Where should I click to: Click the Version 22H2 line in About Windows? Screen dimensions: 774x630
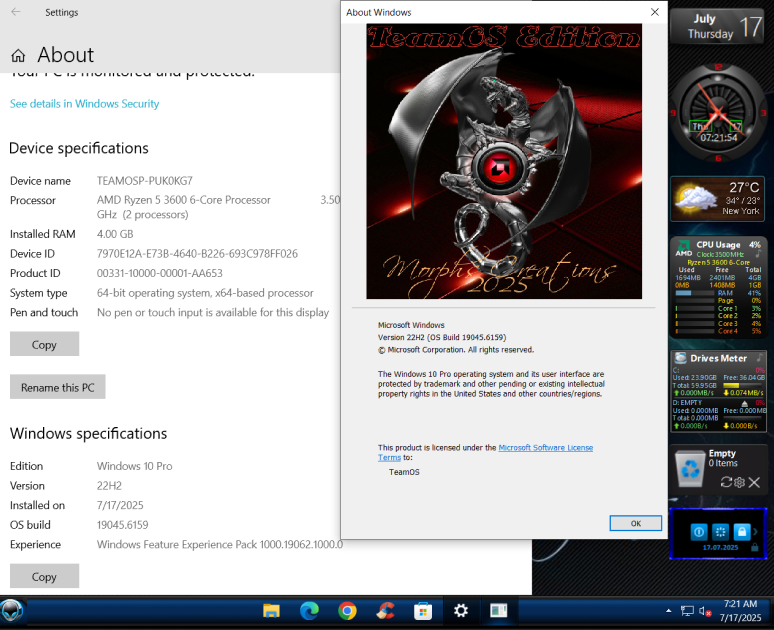[442, 337]
